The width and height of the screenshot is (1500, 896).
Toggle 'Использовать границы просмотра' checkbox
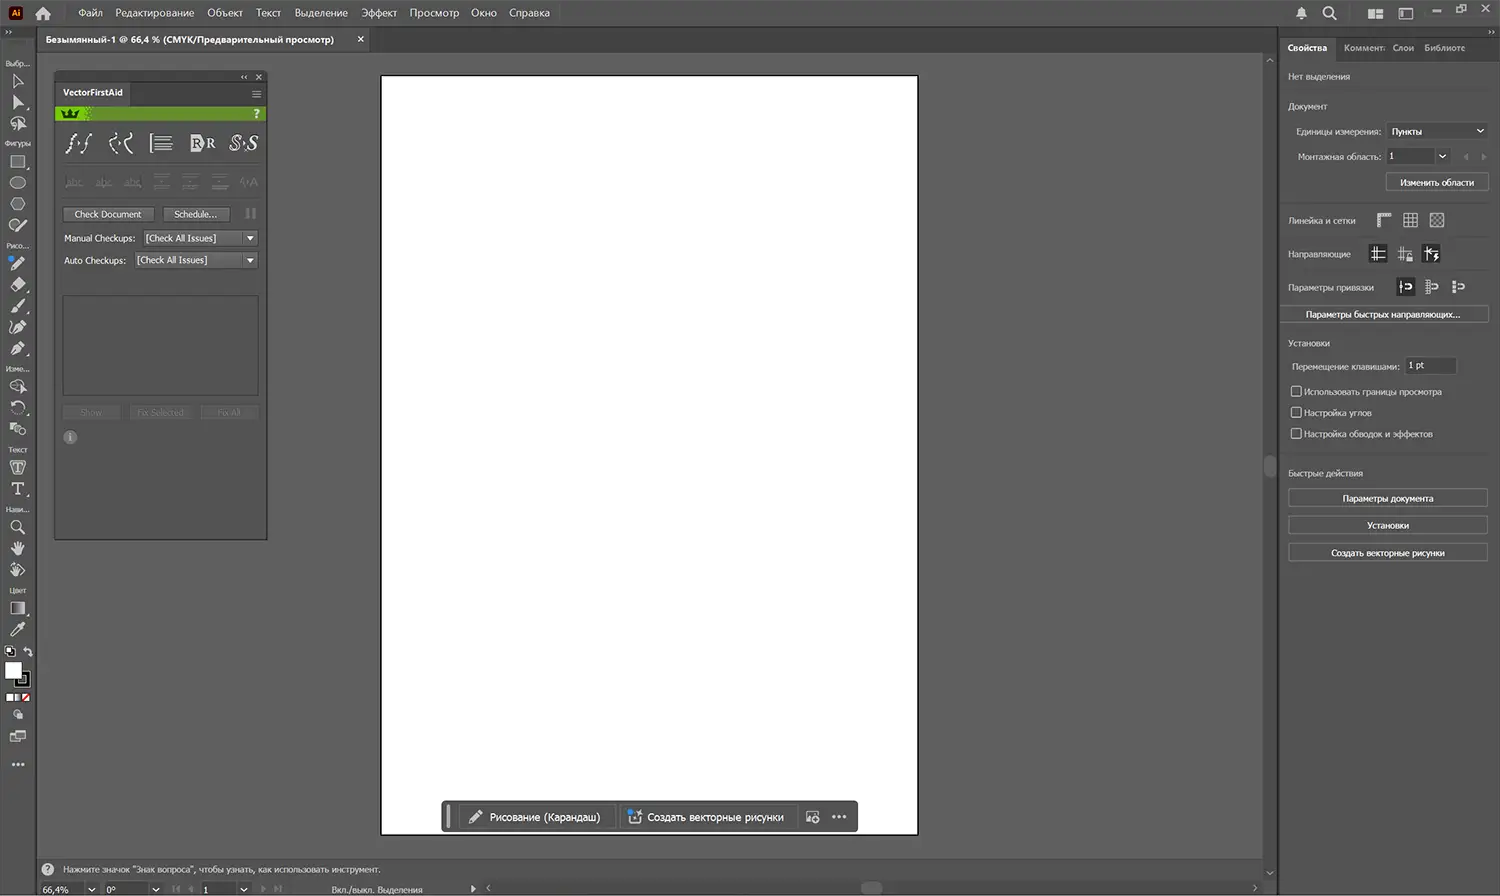tap(1296, 392)
